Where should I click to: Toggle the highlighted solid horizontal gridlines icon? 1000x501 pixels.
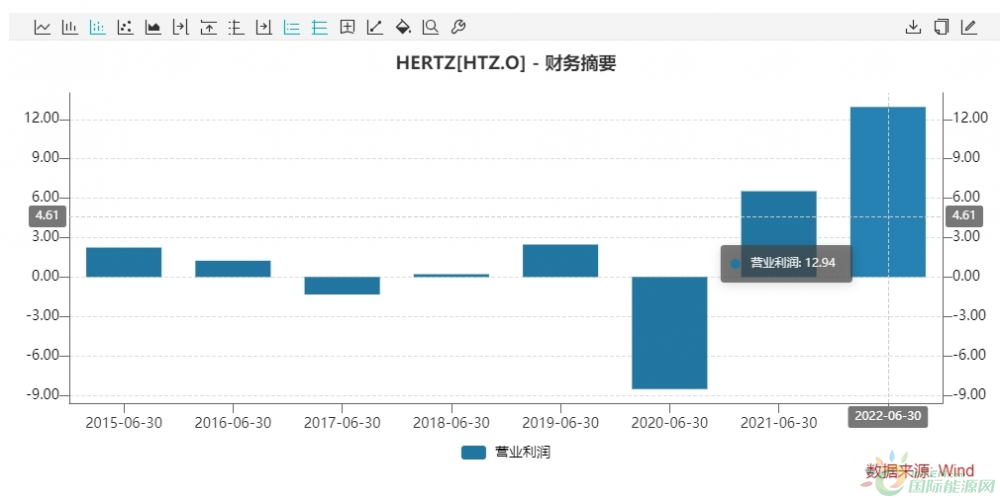click(320, 27)
